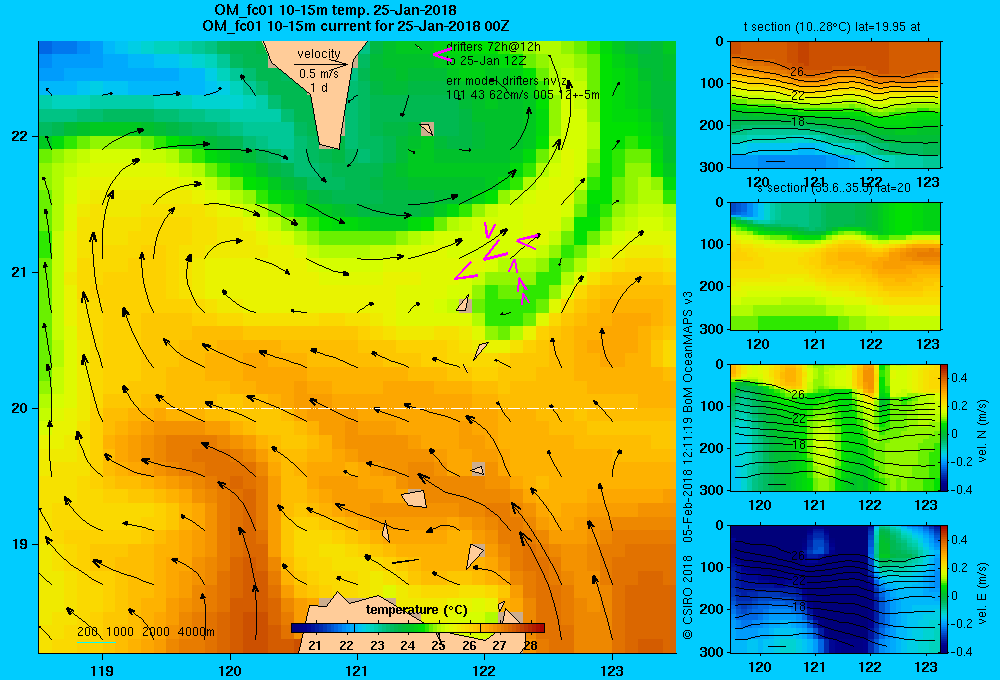Click the vel. E colorbar beside the bottom panel
Image resolution: width=1000 pixels, height=680 pixels.
tap(945, 589)
